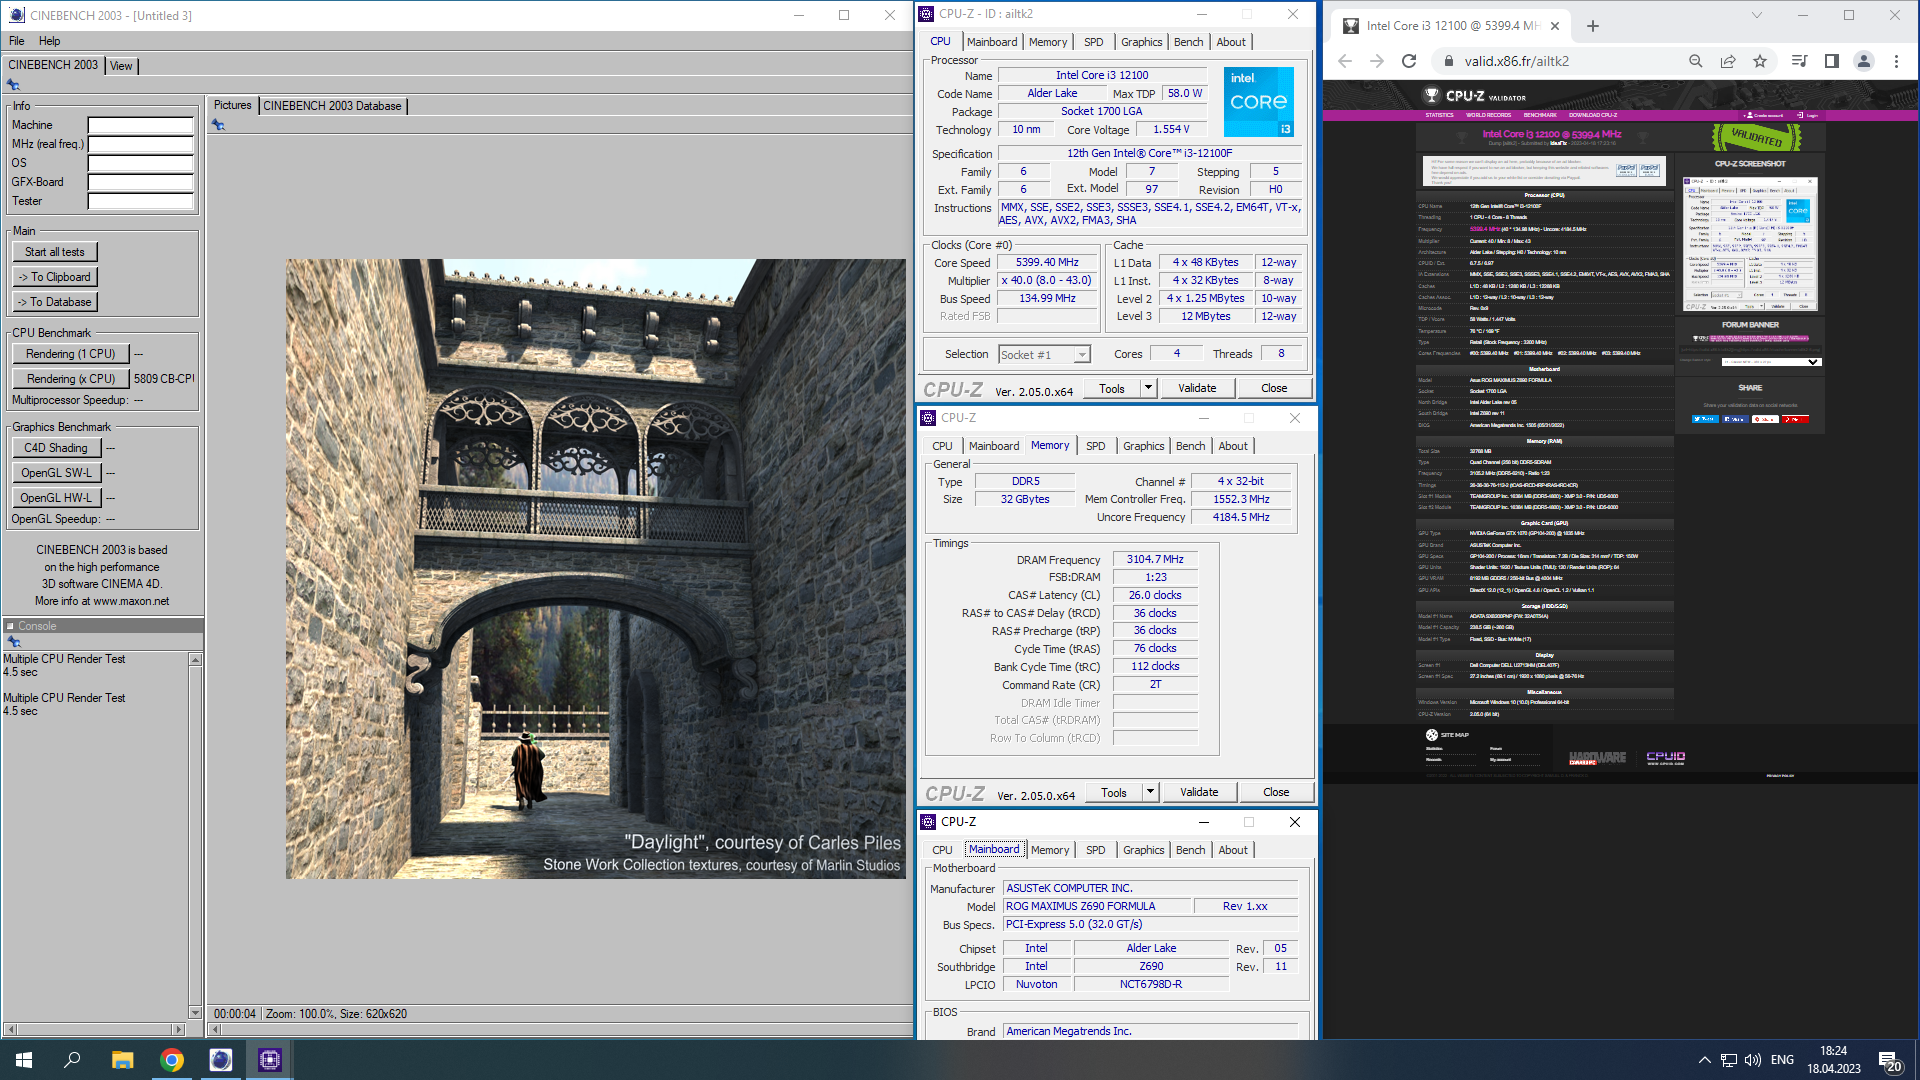Run C4D Shading benchmark
This screenshot has width=1920, height=1080.
56,448
